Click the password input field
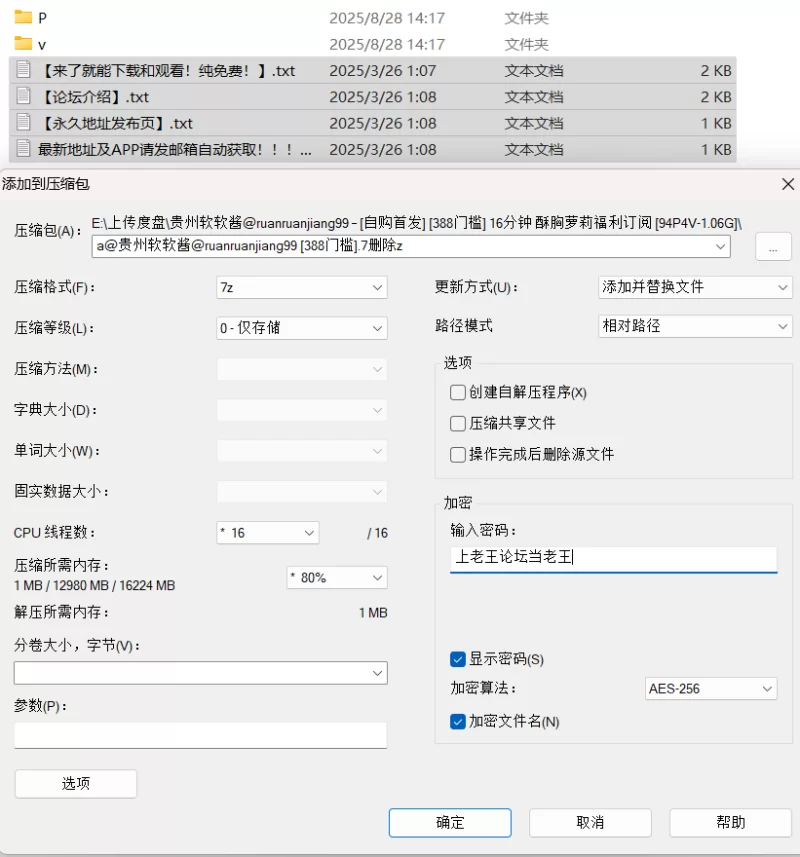 coord(613,559)
